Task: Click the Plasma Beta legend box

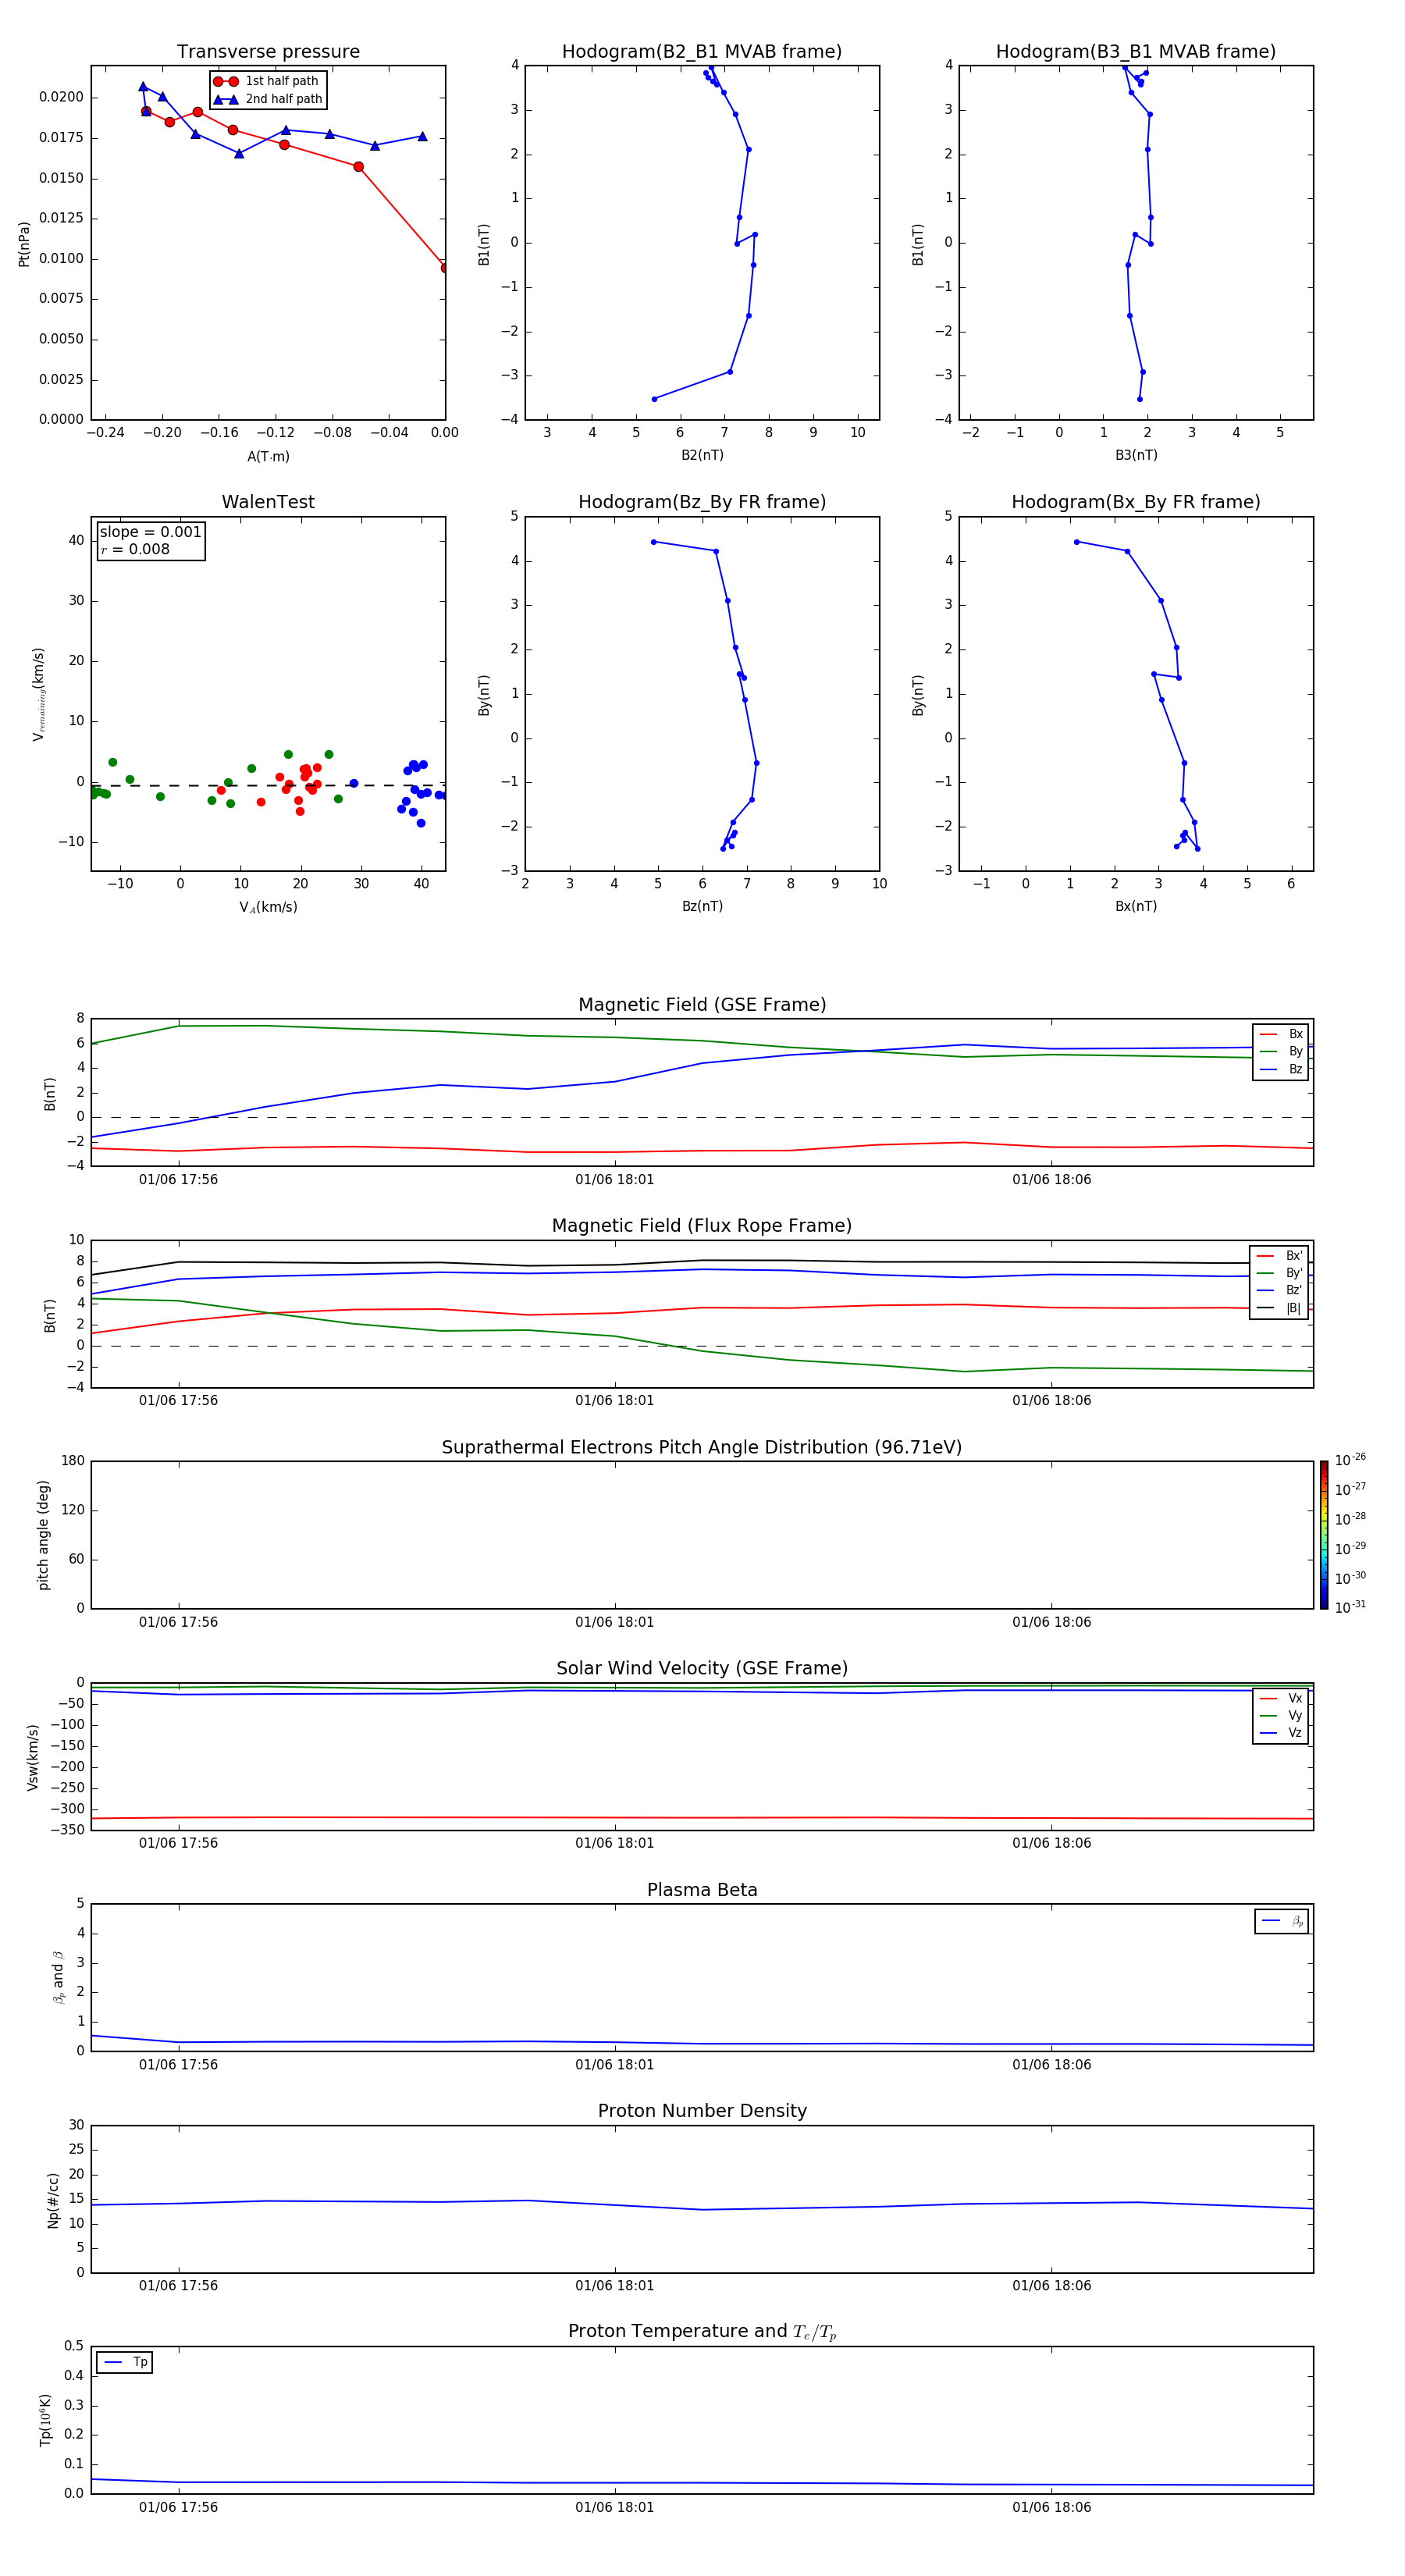Action: [1281, 1921]
